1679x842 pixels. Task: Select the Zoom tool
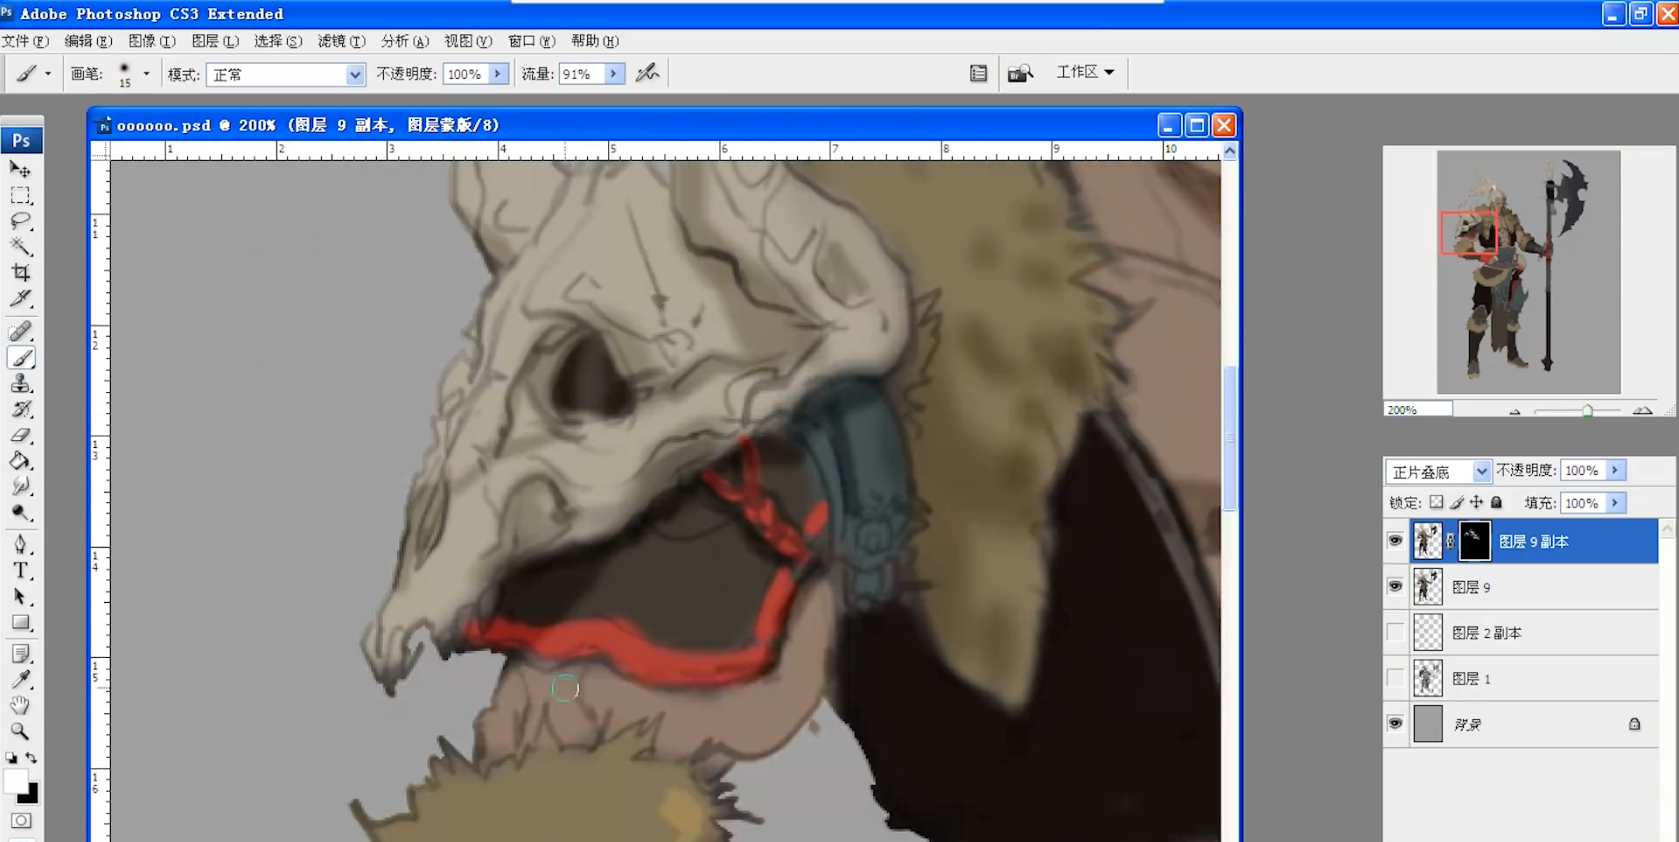click(20, 732)
